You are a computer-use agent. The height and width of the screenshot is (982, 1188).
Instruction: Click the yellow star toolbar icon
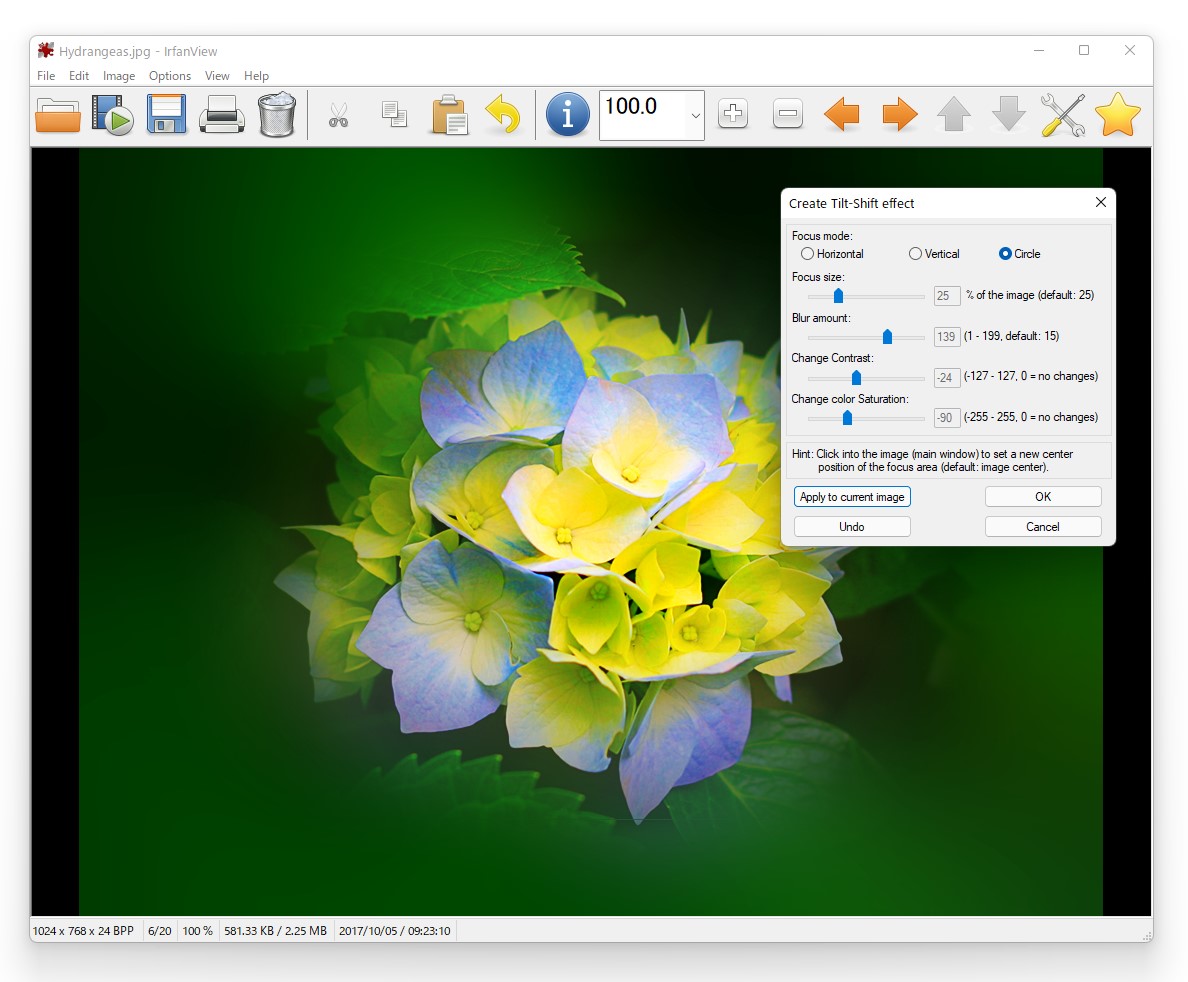point(1118,114)
